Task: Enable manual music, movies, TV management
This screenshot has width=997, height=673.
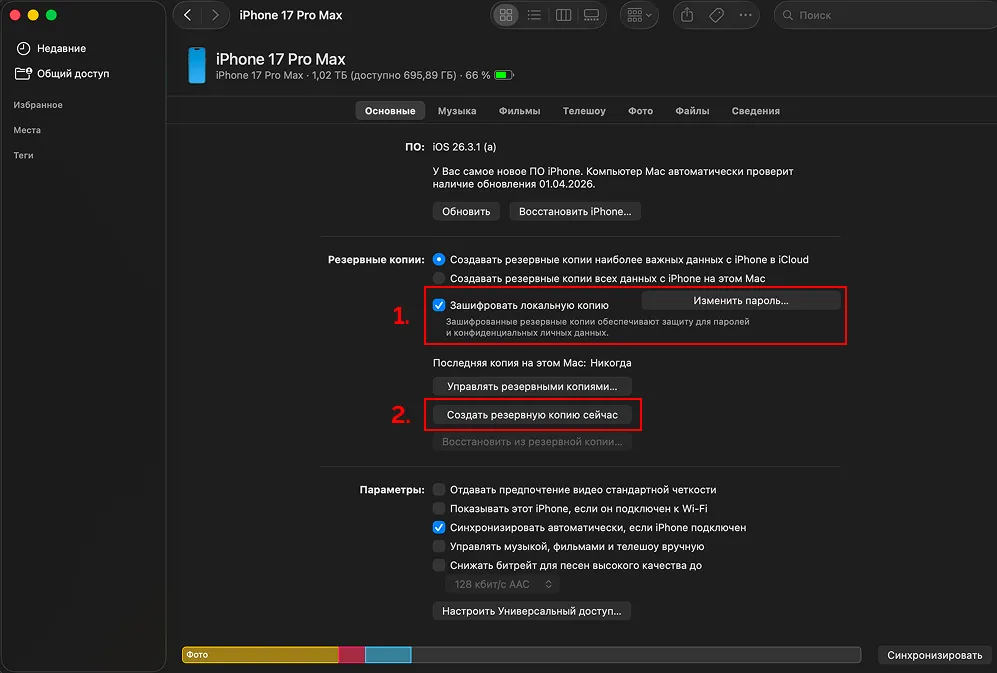Action: click(439, 546)
